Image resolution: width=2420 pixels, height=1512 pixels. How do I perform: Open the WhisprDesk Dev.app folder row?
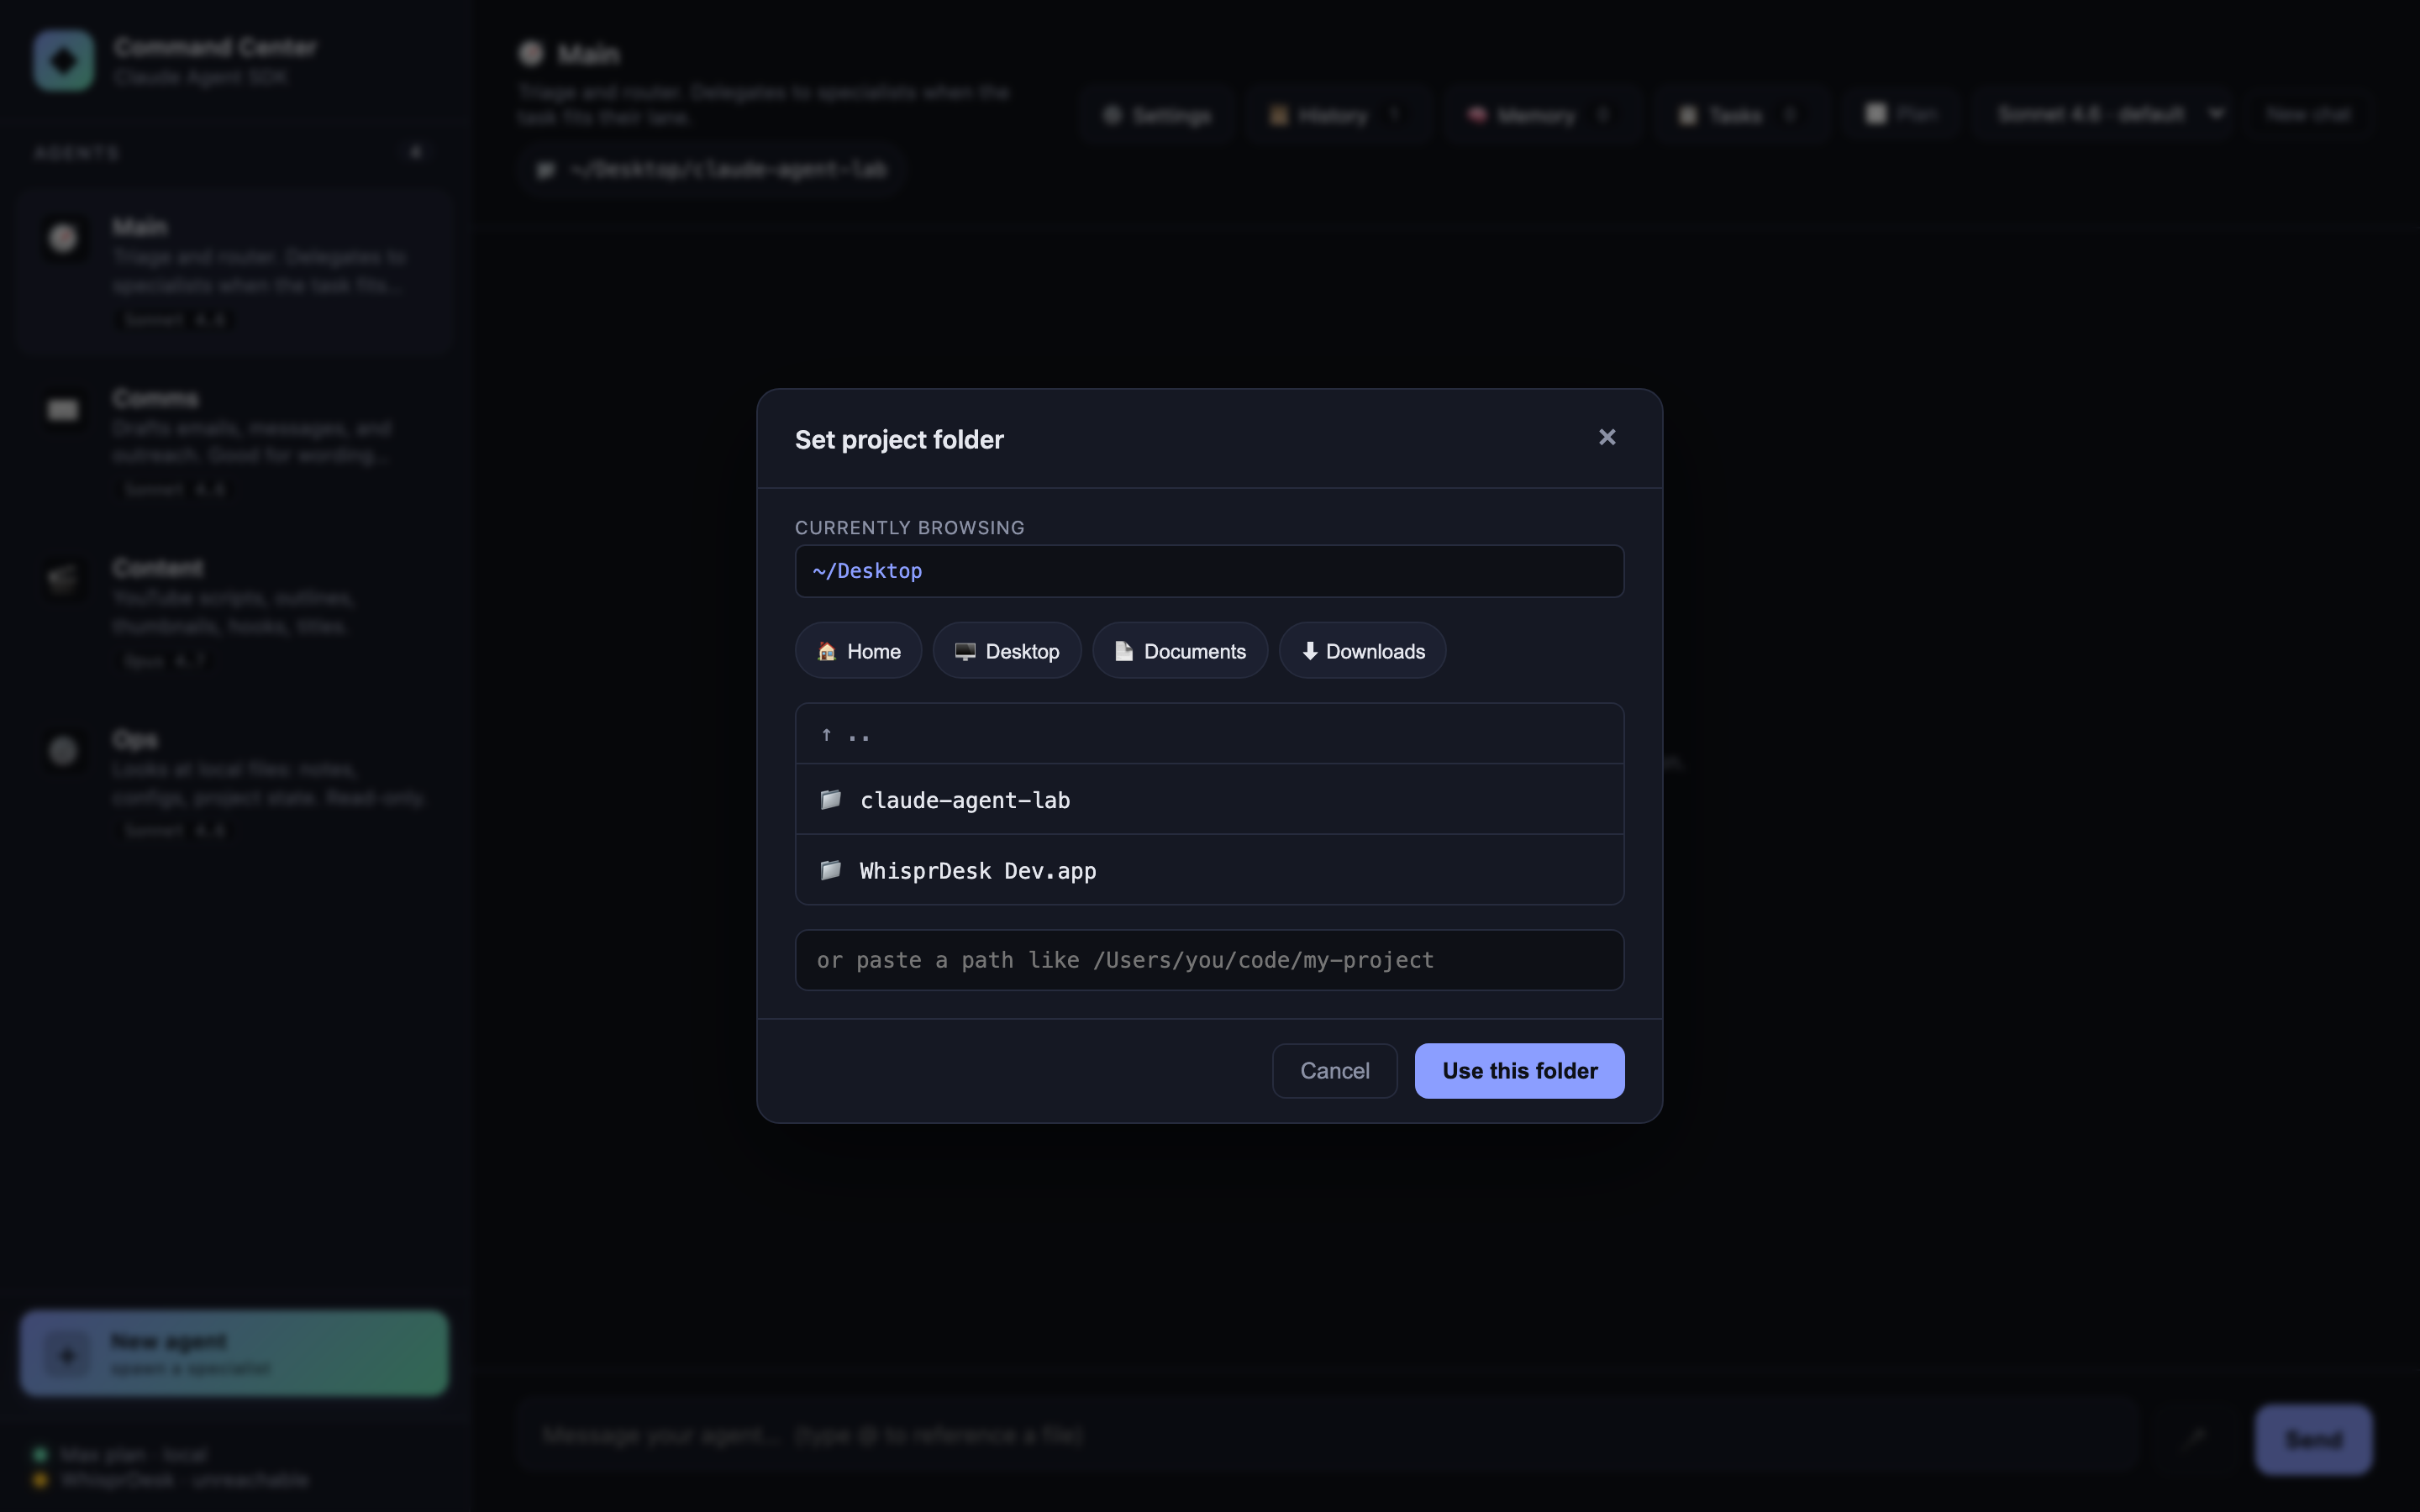[x=1208, y=870]
